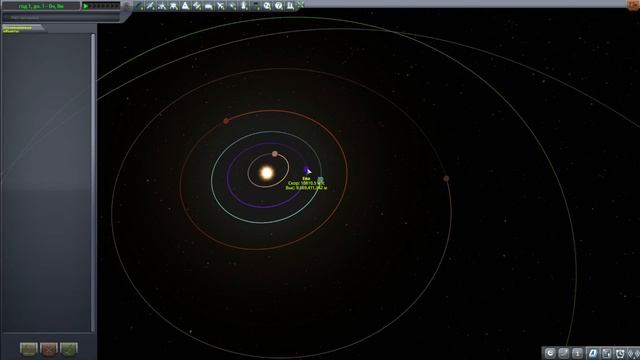Click the tracked objects list scrollbar

93,182
